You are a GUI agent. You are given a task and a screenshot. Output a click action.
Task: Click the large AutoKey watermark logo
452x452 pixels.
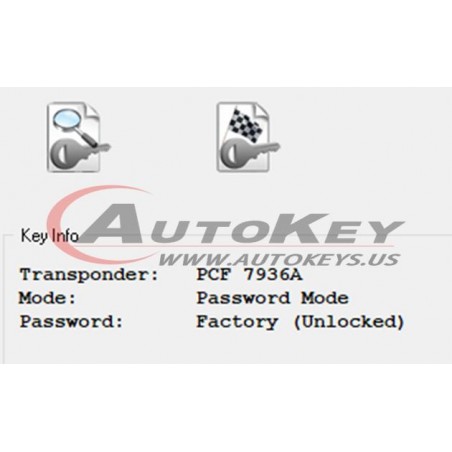click(225, 228)
